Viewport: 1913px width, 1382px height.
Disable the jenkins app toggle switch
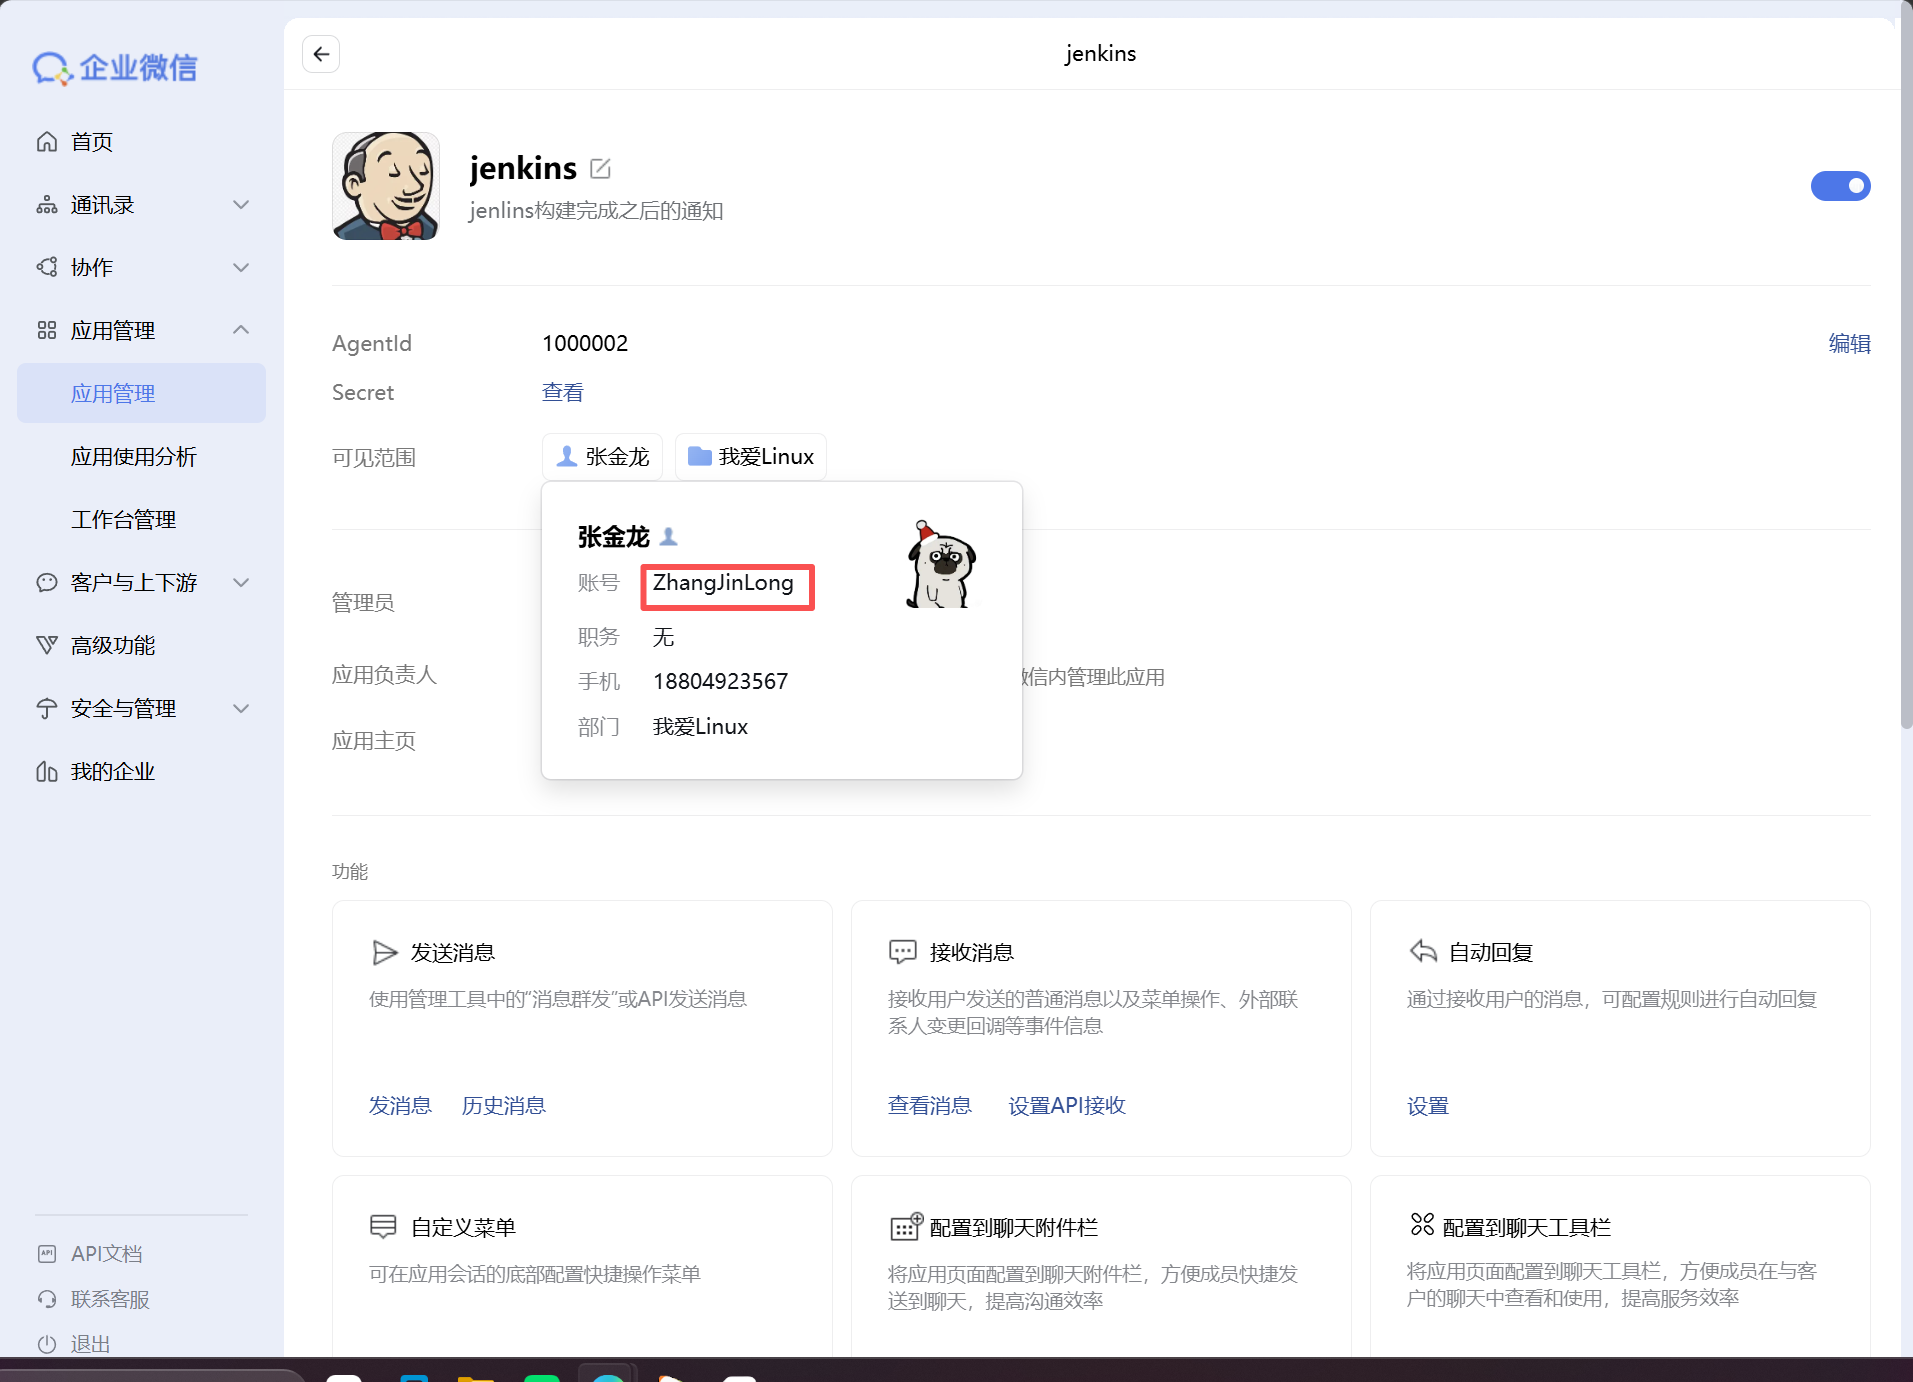[1840, 186]
